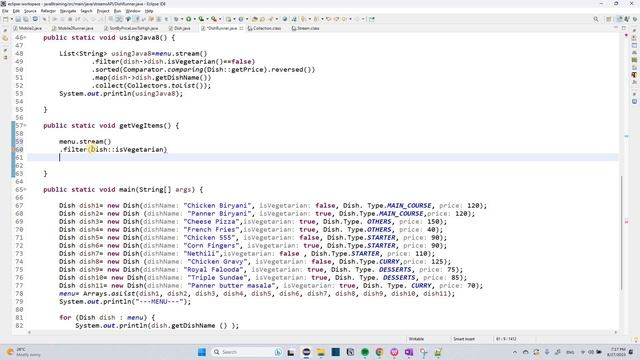
Task: Collapse the main method fold at line 65
Action: click(25, 189)
